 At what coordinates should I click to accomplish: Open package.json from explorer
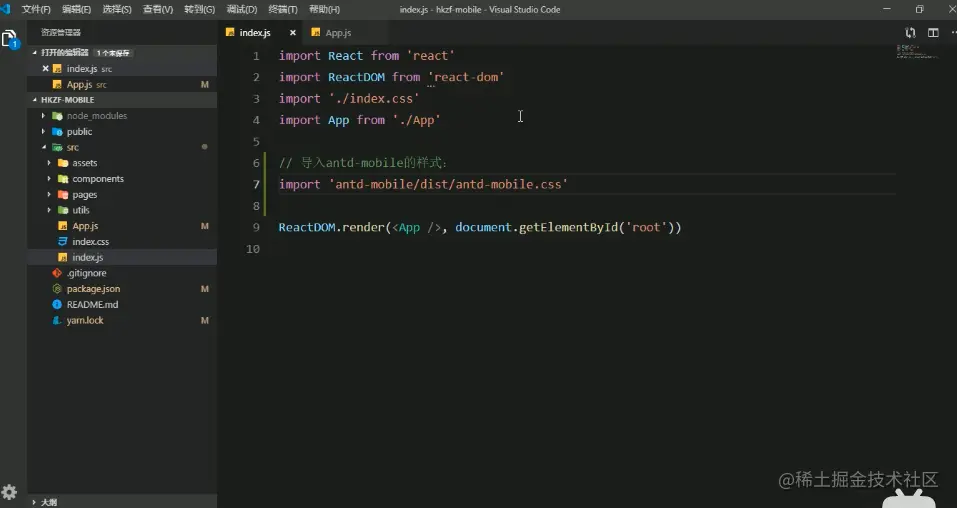click(122, 289)
